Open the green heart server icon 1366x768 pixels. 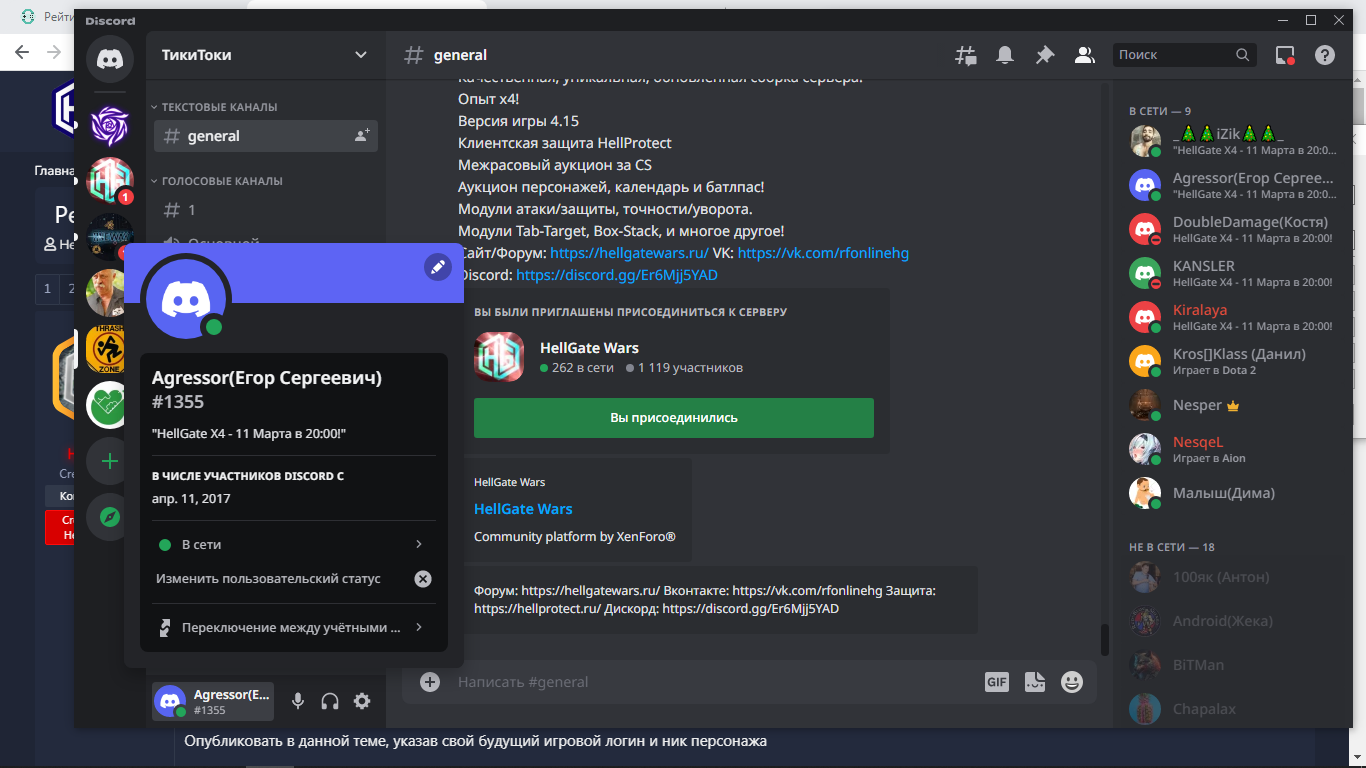(106, 404)
